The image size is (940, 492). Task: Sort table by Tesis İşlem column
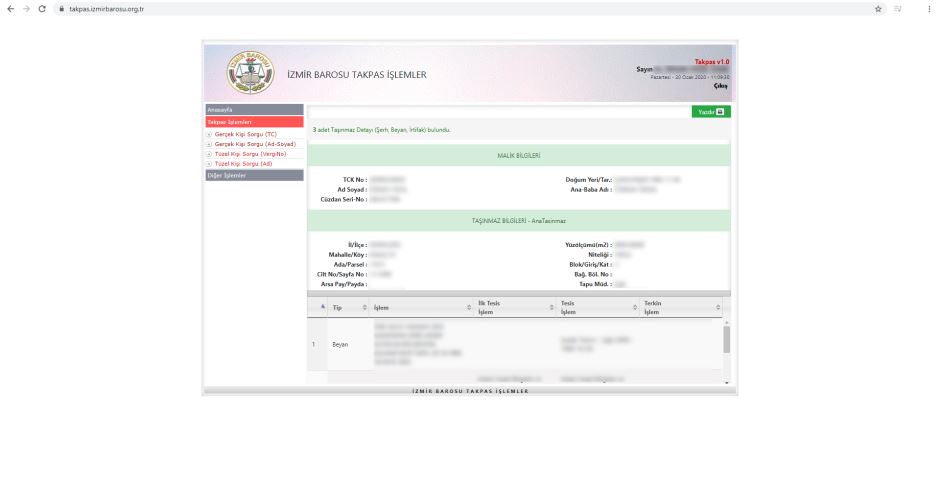click(598, 307)
